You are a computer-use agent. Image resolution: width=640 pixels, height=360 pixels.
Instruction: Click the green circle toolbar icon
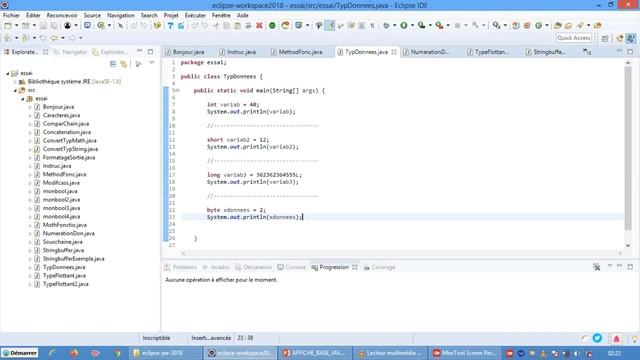coord(272,25)
